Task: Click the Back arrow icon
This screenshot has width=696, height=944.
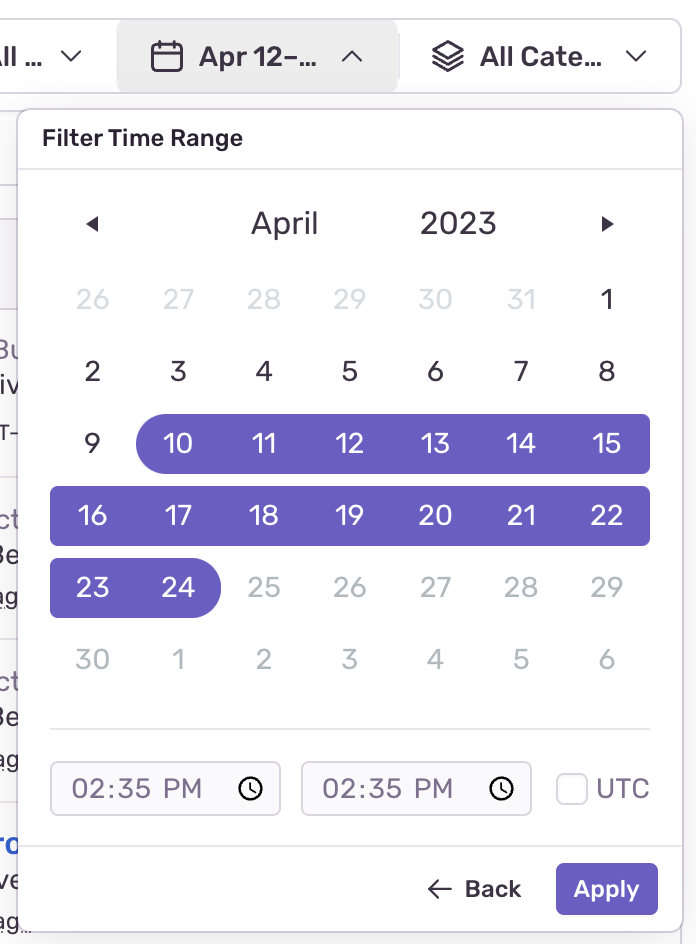Action: pyautogui.click(x=440, y=889)
